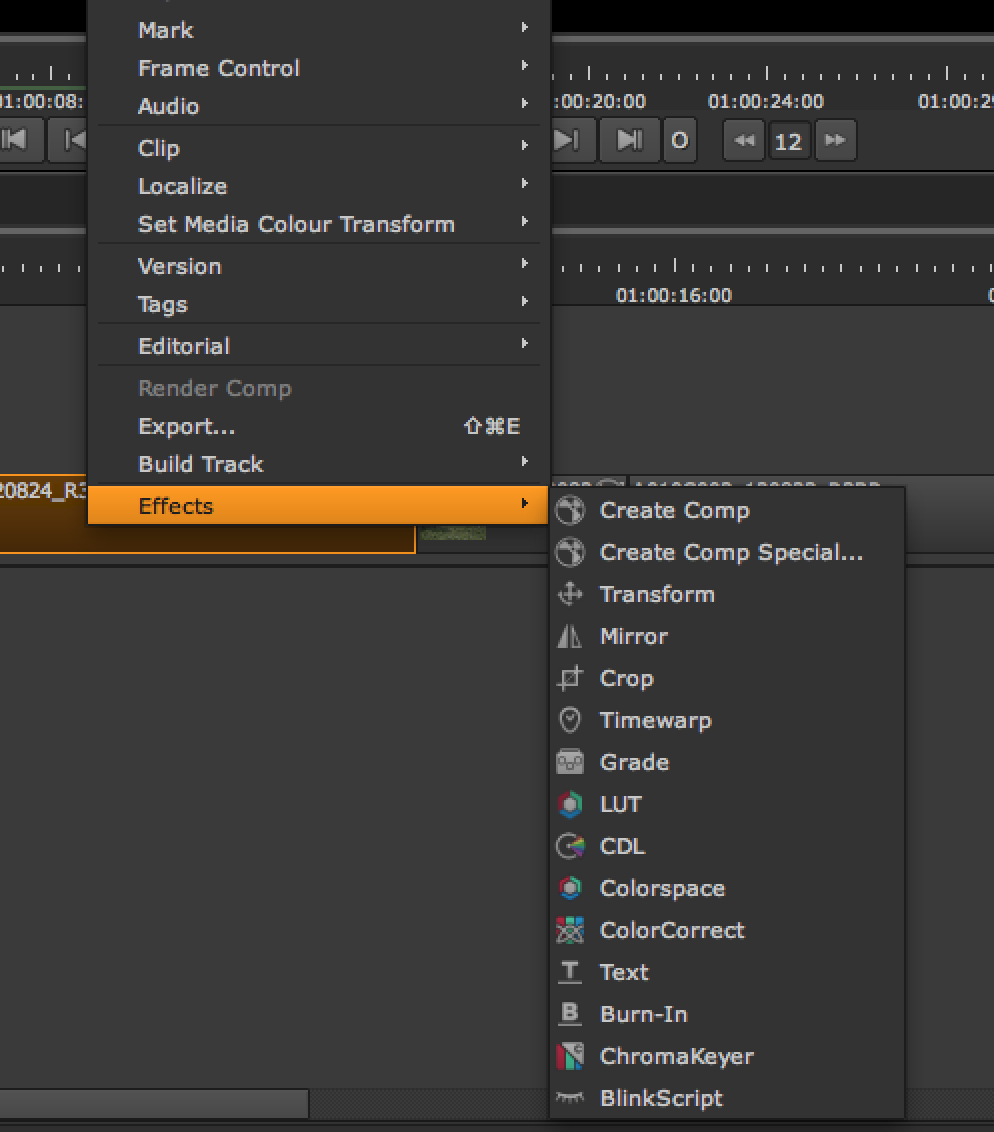Apply a Grade effect

pos(633,762)
